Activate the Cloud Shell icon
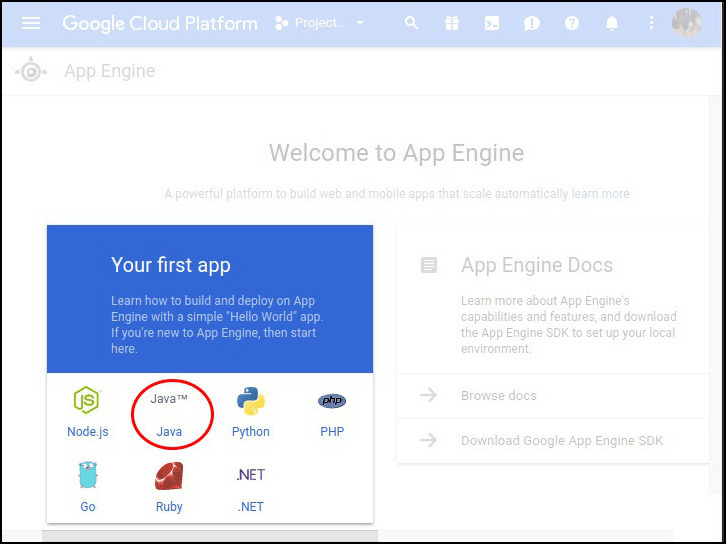This screenshot has height=544, width=726. (492, 23)
